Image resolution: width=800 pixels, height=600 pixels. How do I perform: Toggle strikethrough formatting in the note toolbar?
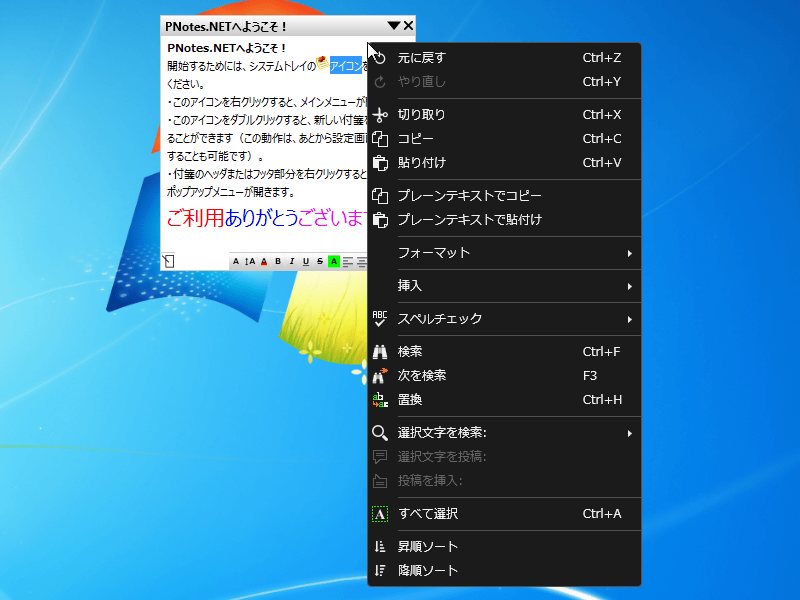pyautogui.click(x=320, y=262)
